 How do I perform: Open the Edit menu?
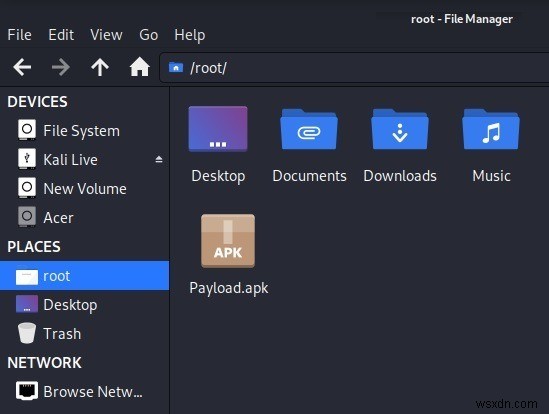(61, 35)
